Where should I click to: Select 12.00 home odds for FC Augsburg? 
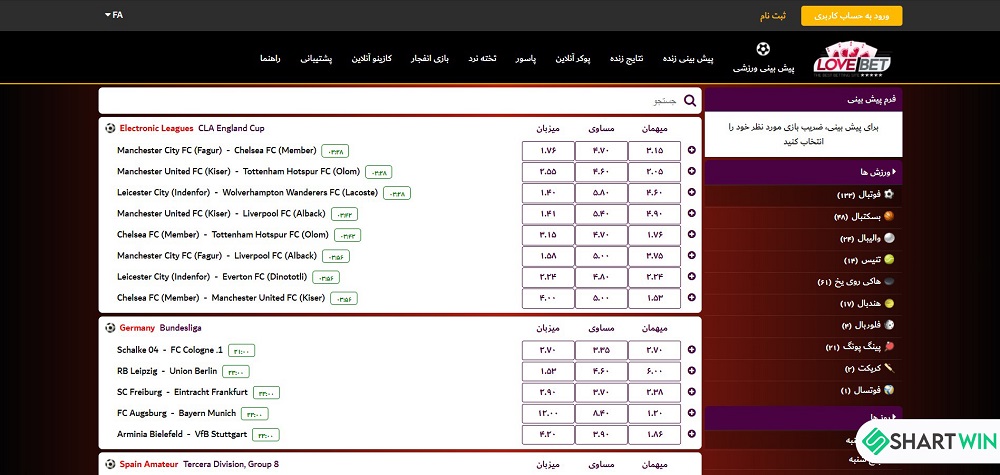548,413
